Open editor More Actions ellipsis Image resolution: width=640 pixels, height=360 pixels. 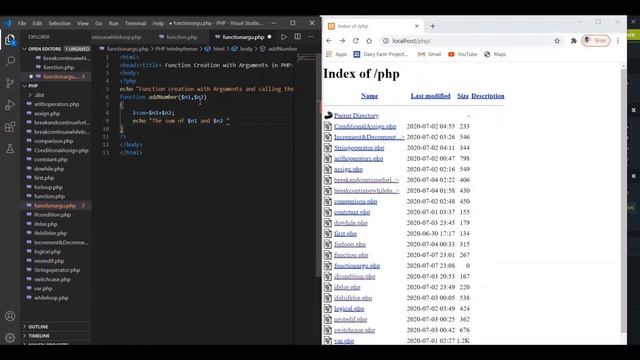(311, 37)
